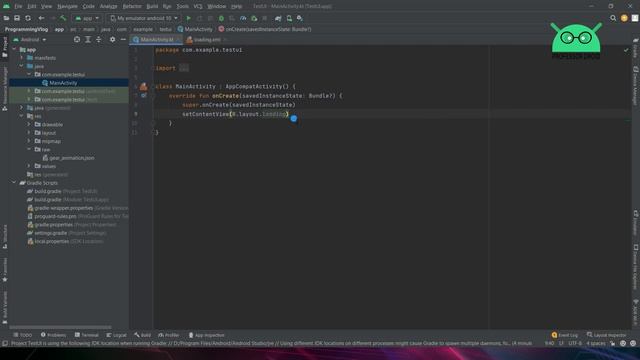640x360 pixels.
Task: Click ProgrammingVlog in the breadcrumb bar
Action: (x=27, y=29)
